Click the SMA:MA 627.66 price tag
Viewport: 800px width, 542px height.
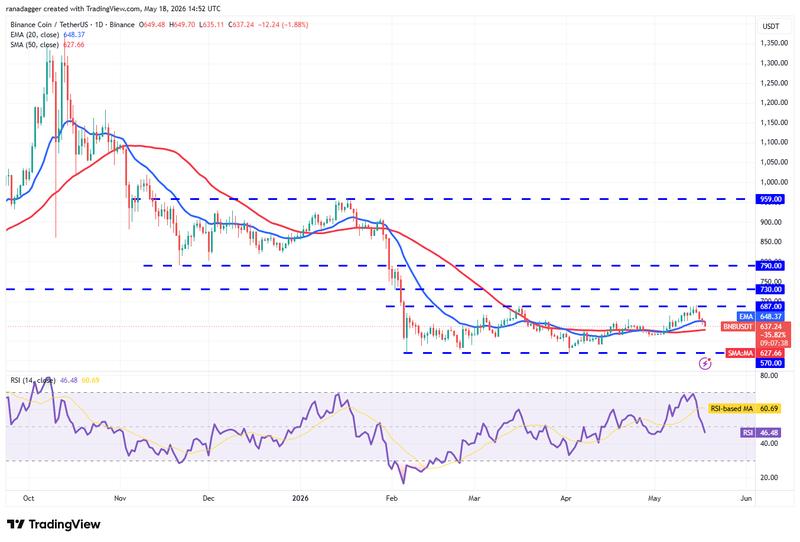[756, 353]
